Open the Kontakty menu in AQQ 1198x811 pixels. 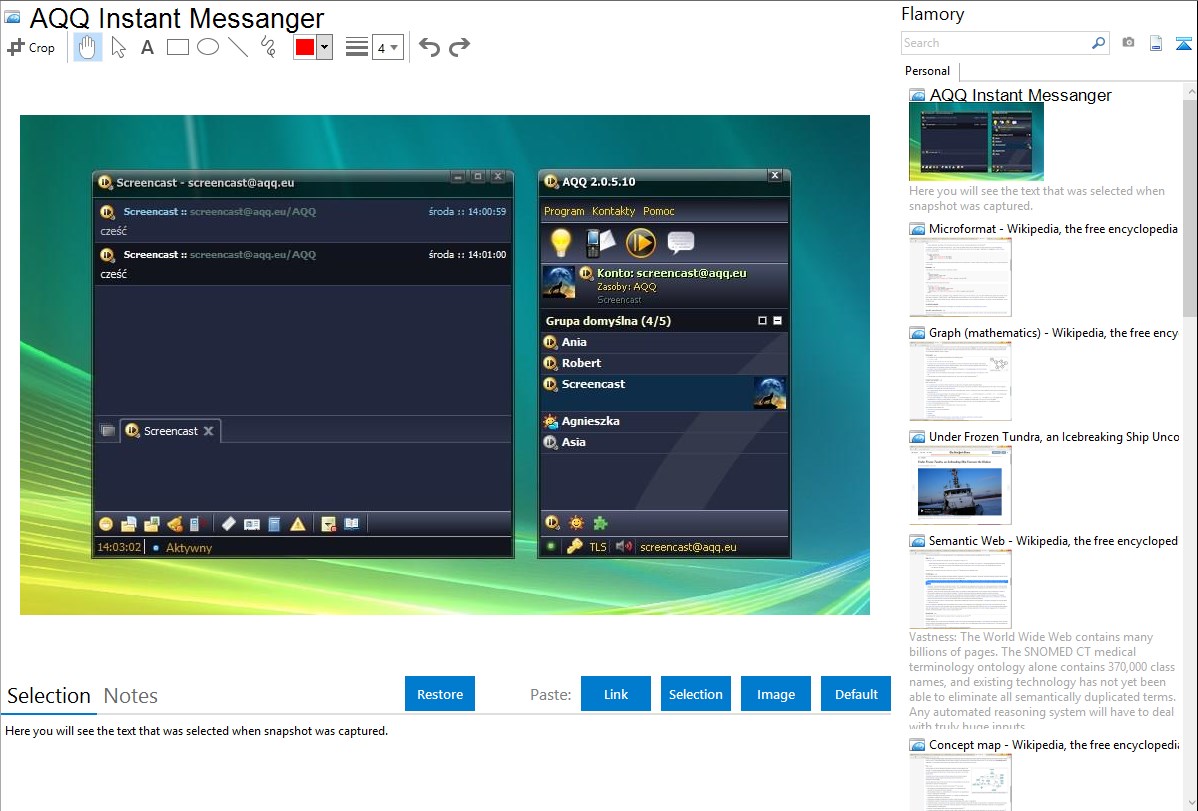pyautogui.click(x=614, y=211)
